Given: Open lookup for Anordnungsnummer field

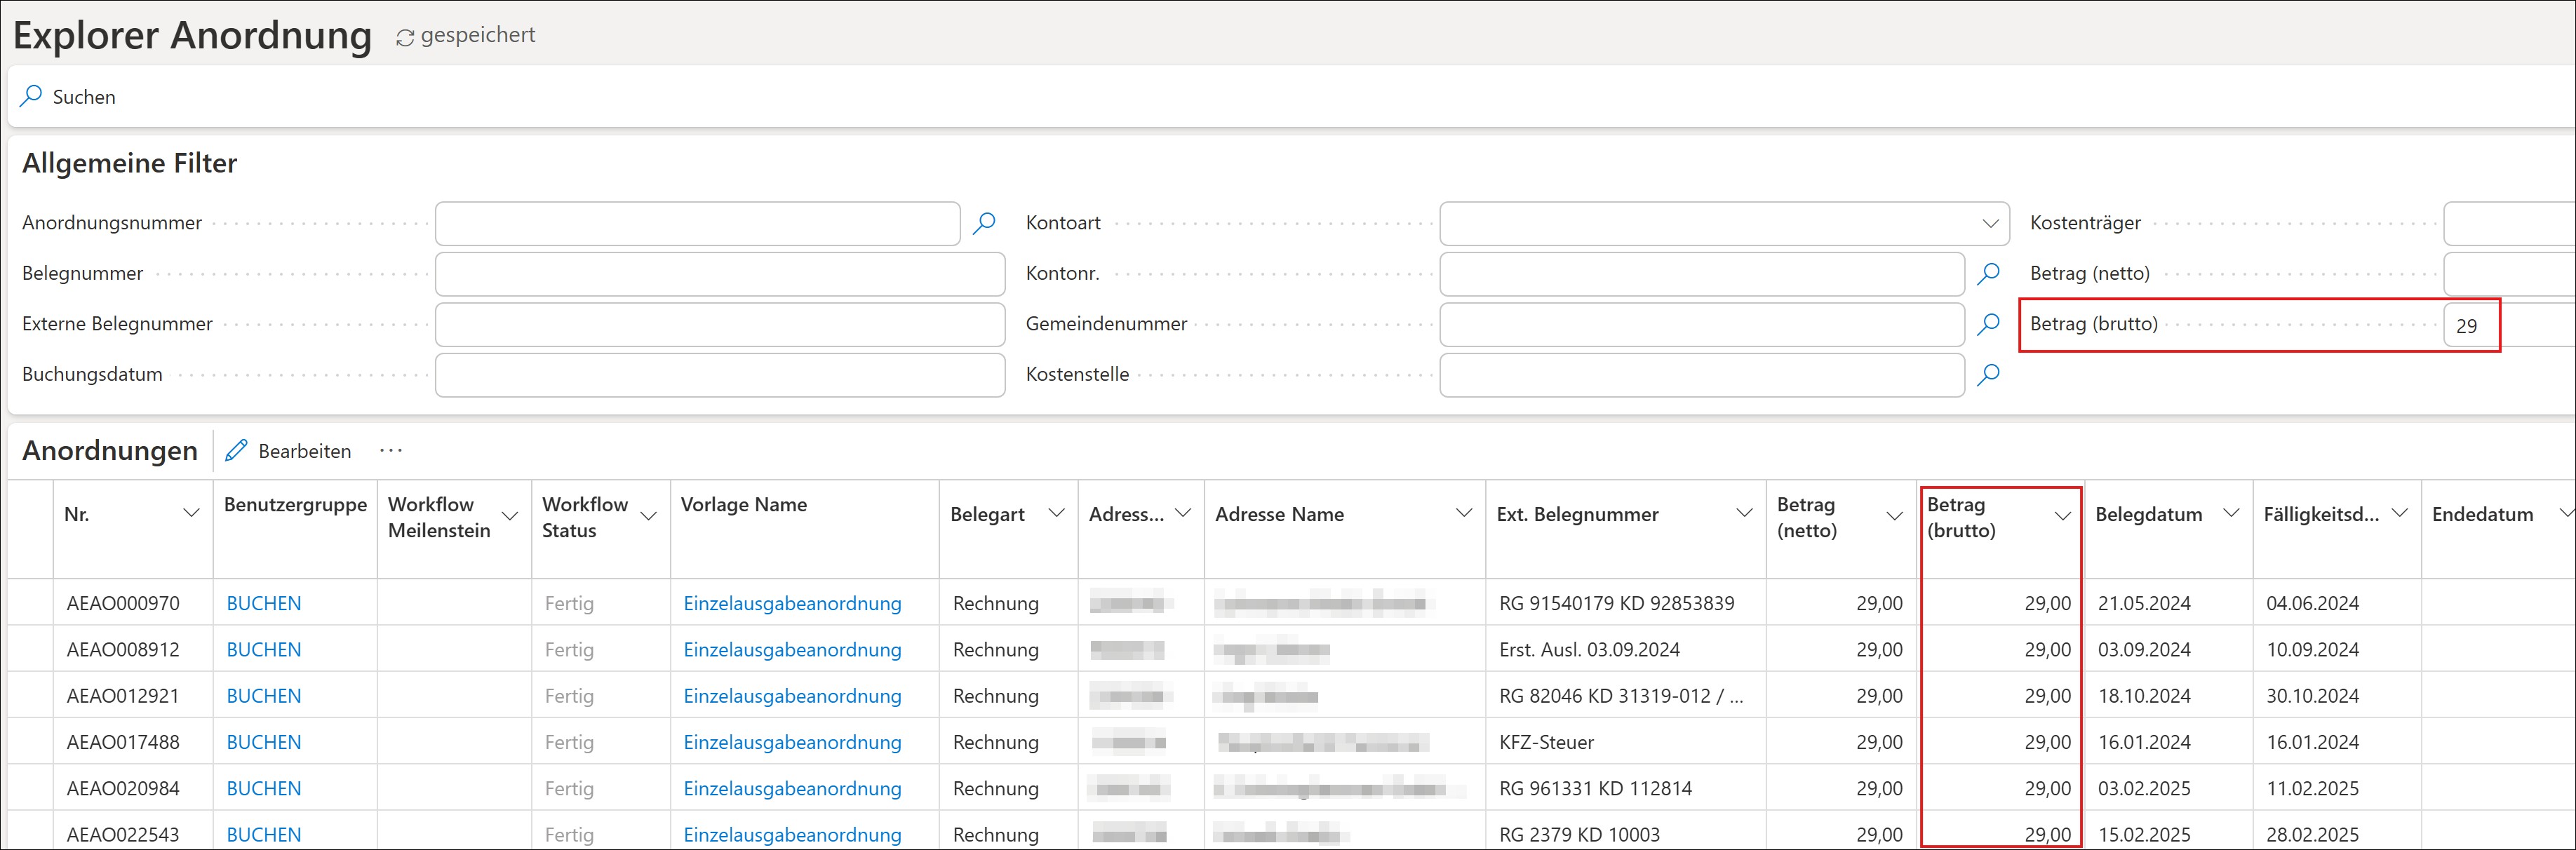Looking at the screenshot, I should pyautogui.click(x=984, y=222).
